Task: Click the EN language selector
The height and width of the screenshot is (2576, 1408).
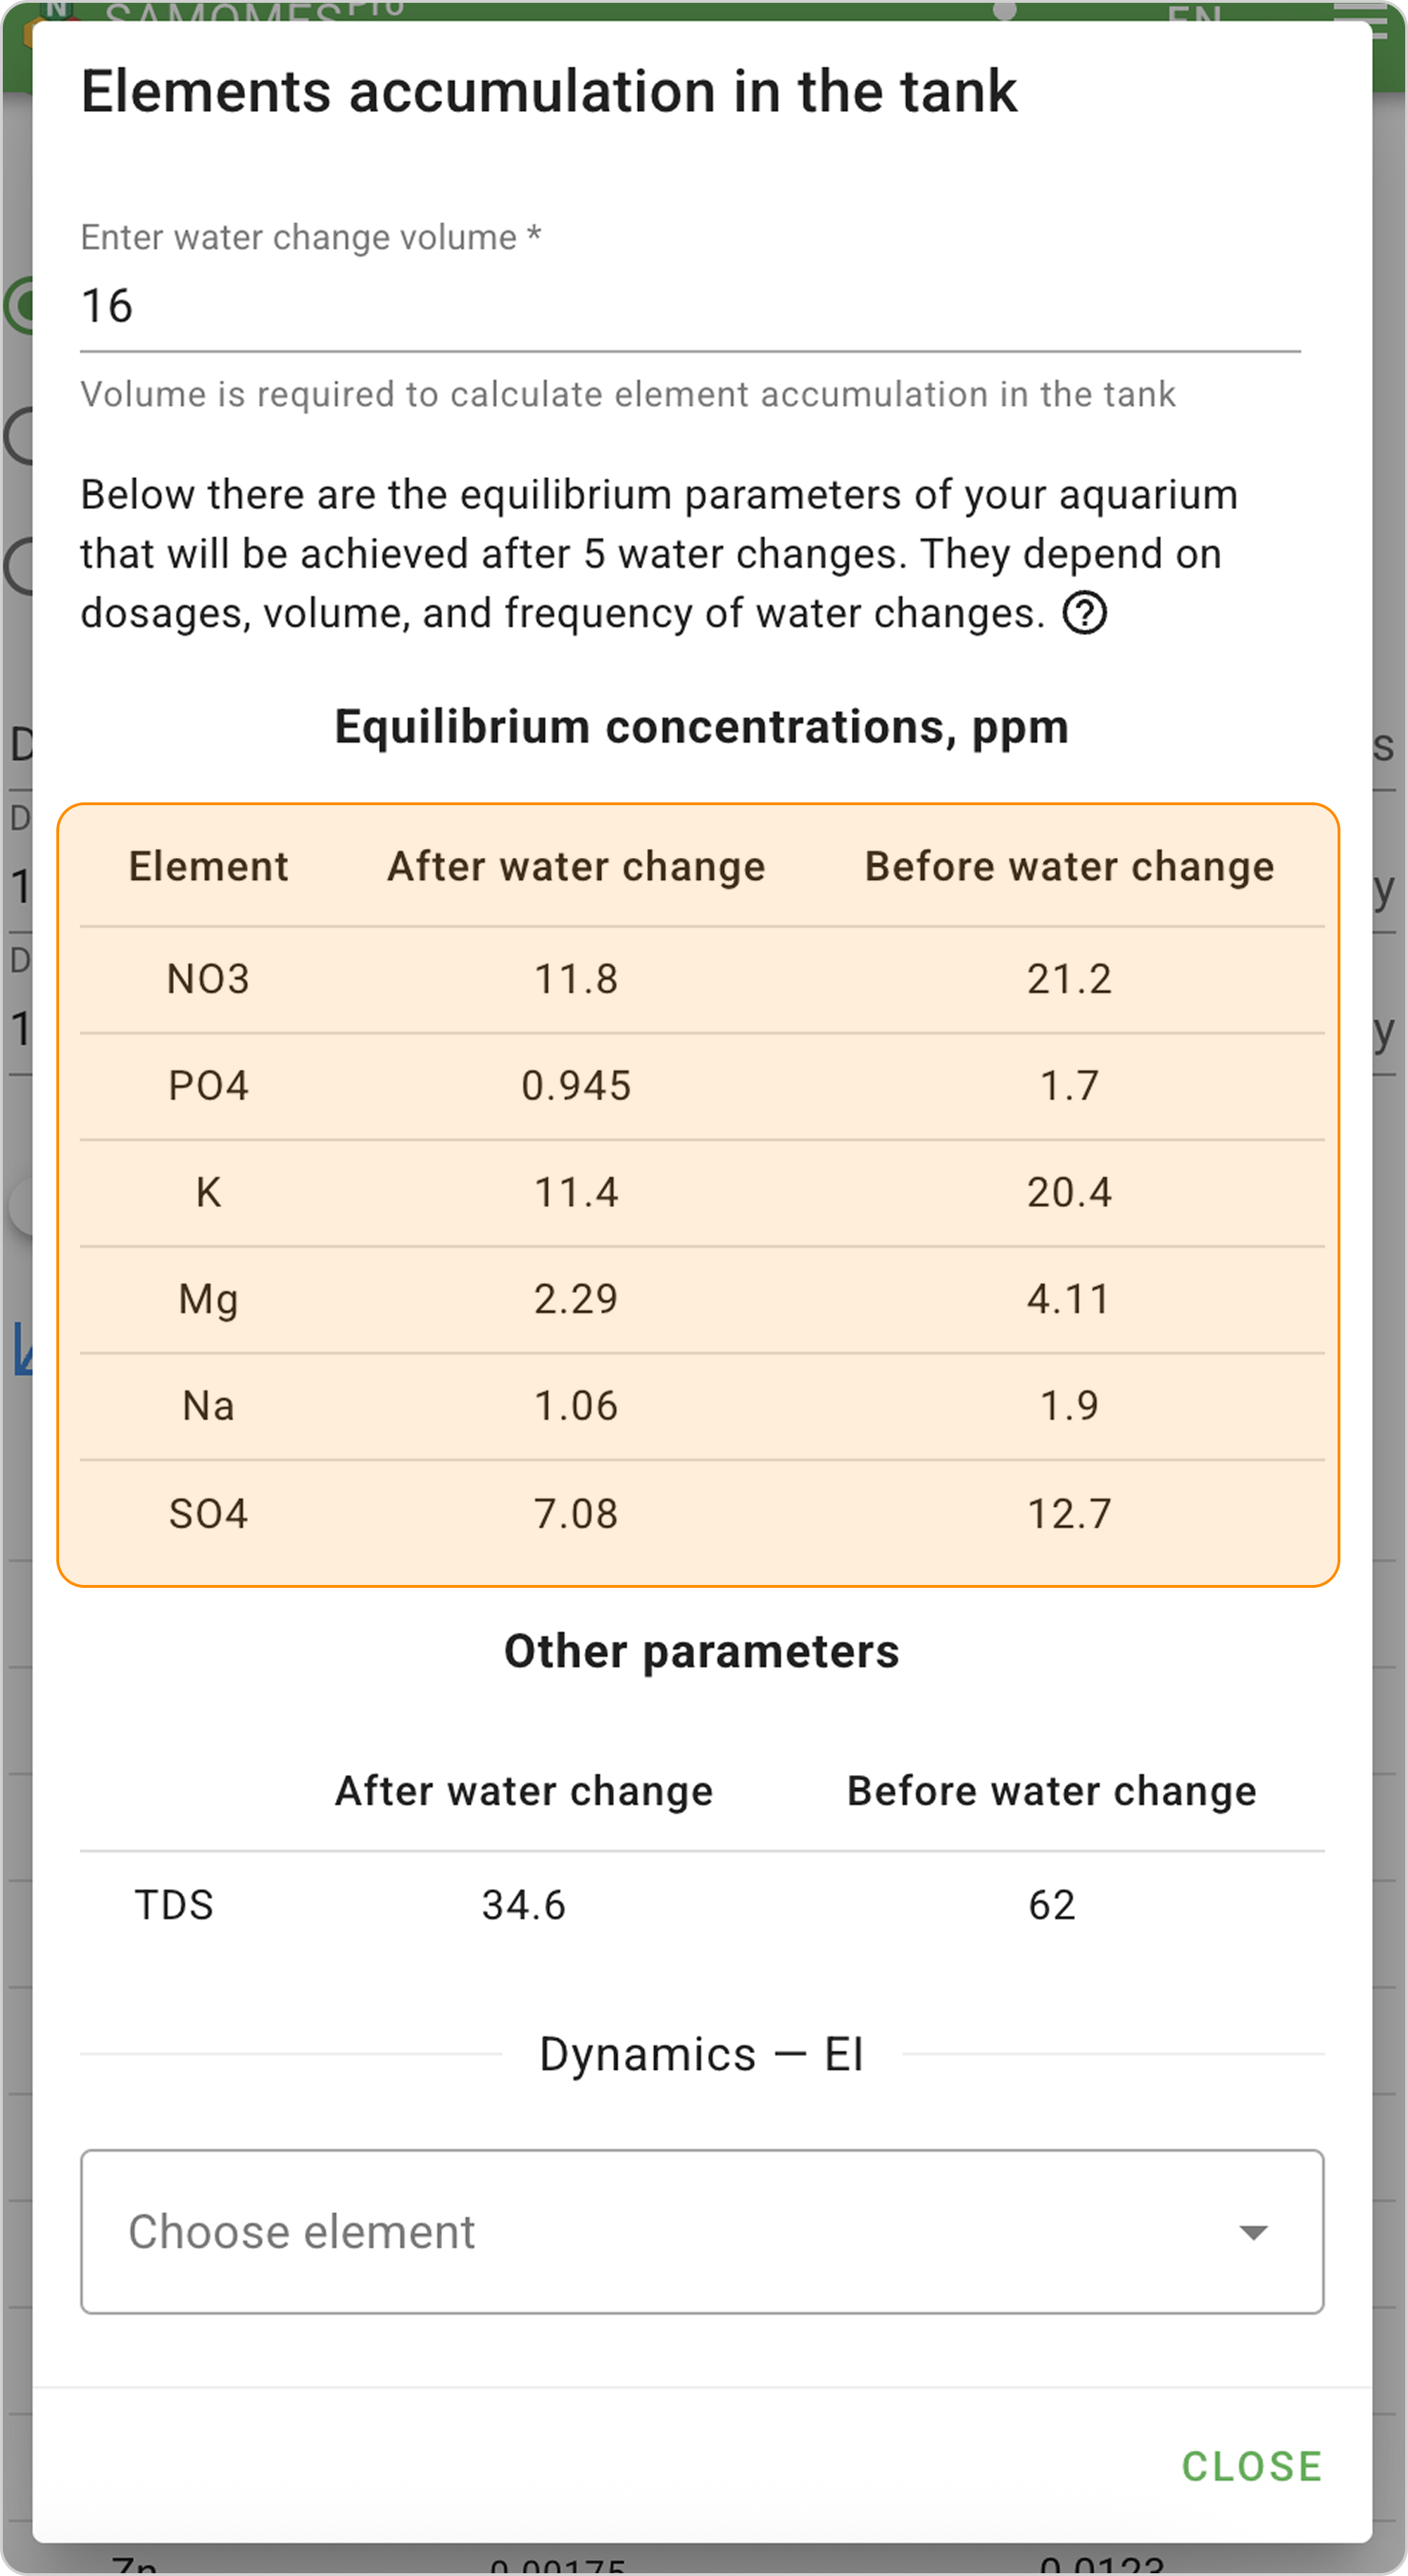Action: click(x=1194, y=12)
